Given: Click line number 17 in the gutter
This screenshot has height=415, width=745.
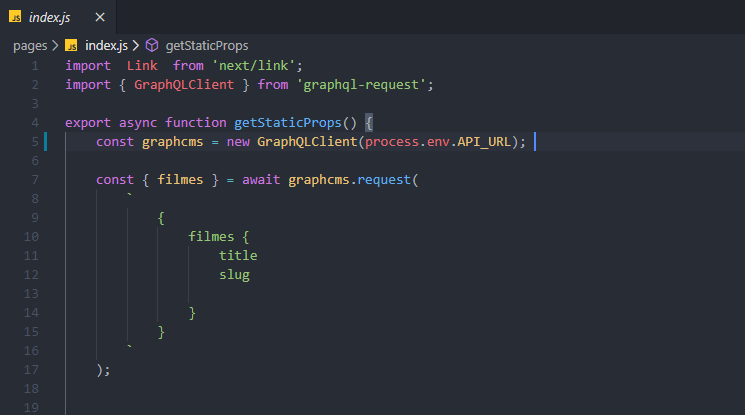Looking at the screenshot, I should [31, 370].
